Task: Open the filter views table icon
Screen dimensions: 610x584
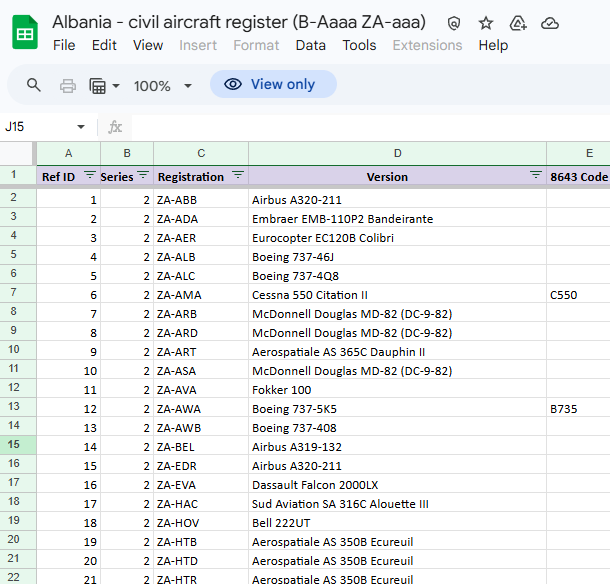Action: pyautogui.click(x=103, y=85)
